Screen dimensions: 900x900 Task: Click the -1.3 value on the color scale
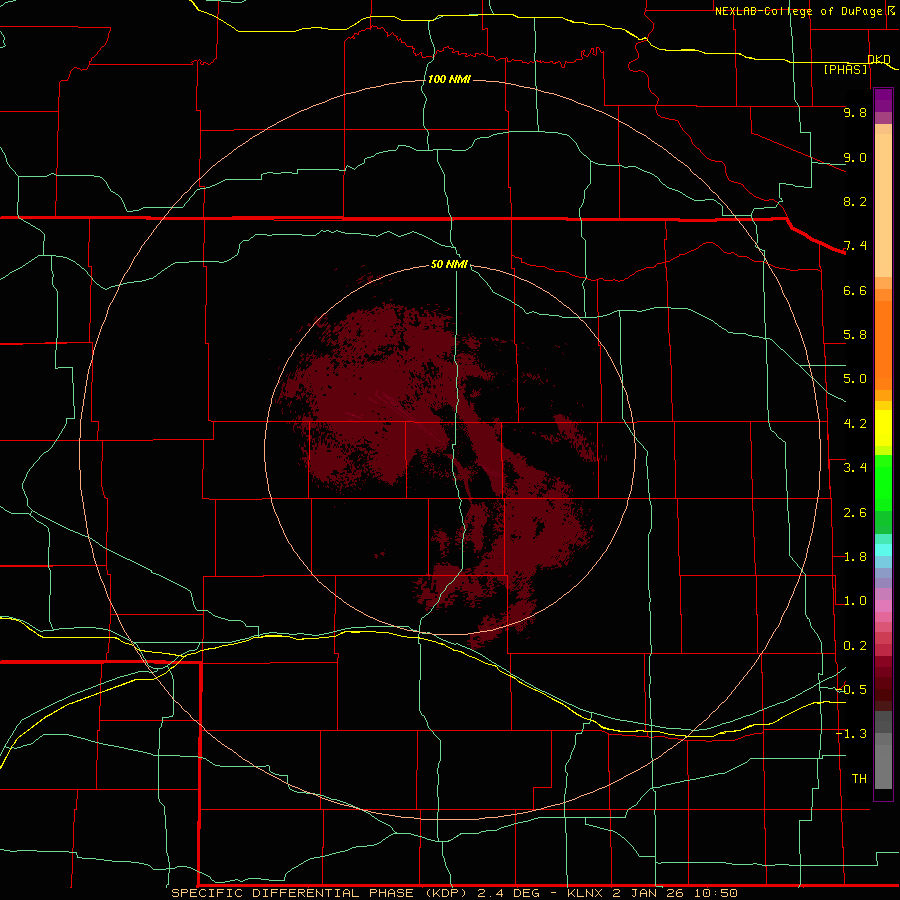pos(852,734)
